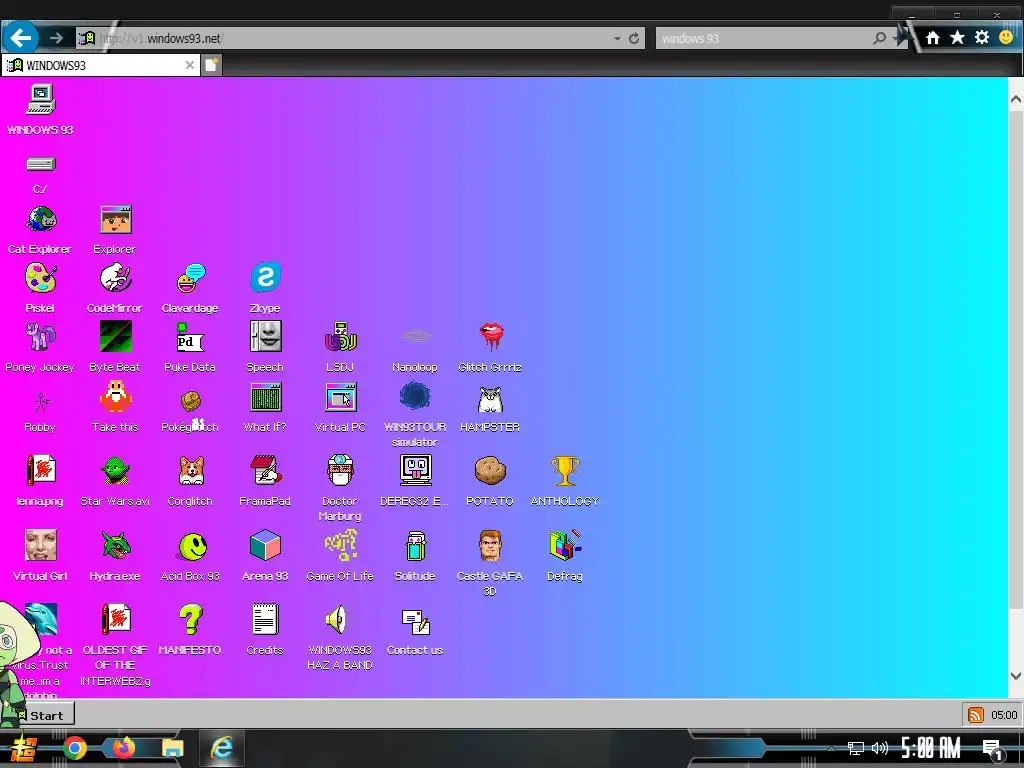Open Corglitch icon

click(191, 470)
